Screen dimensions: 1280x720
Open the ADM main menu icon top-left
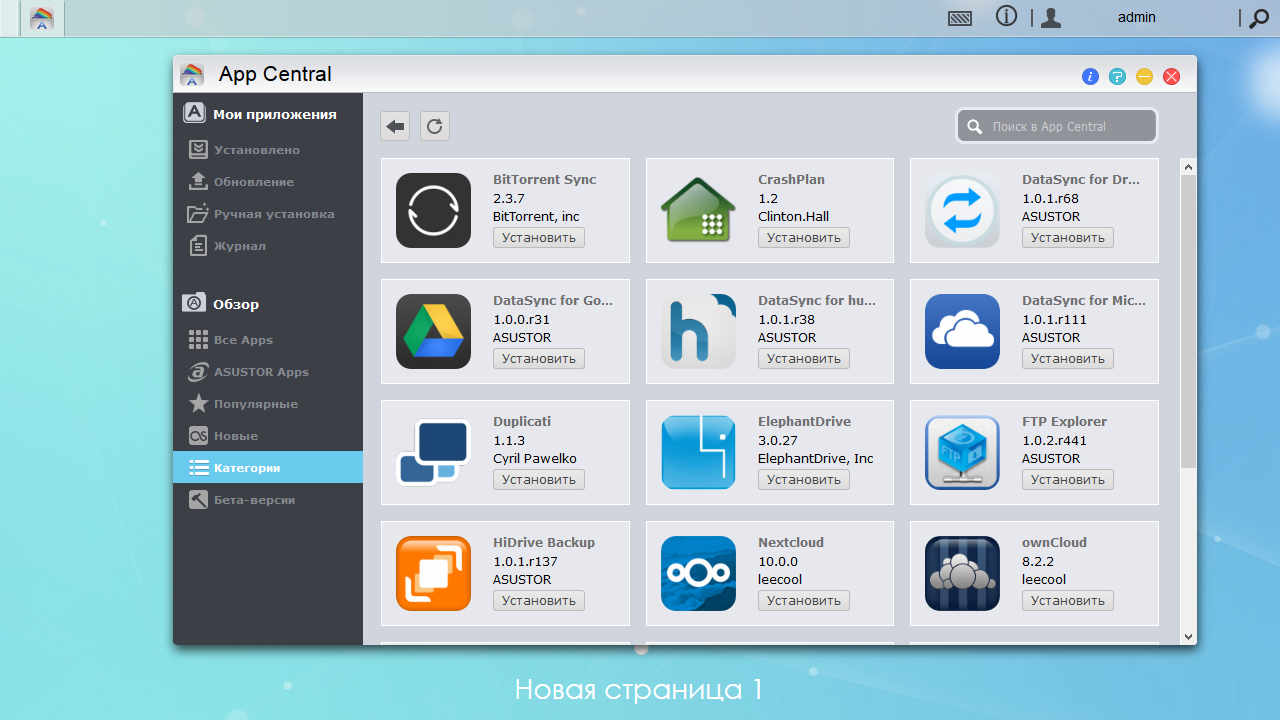point(42,18)
